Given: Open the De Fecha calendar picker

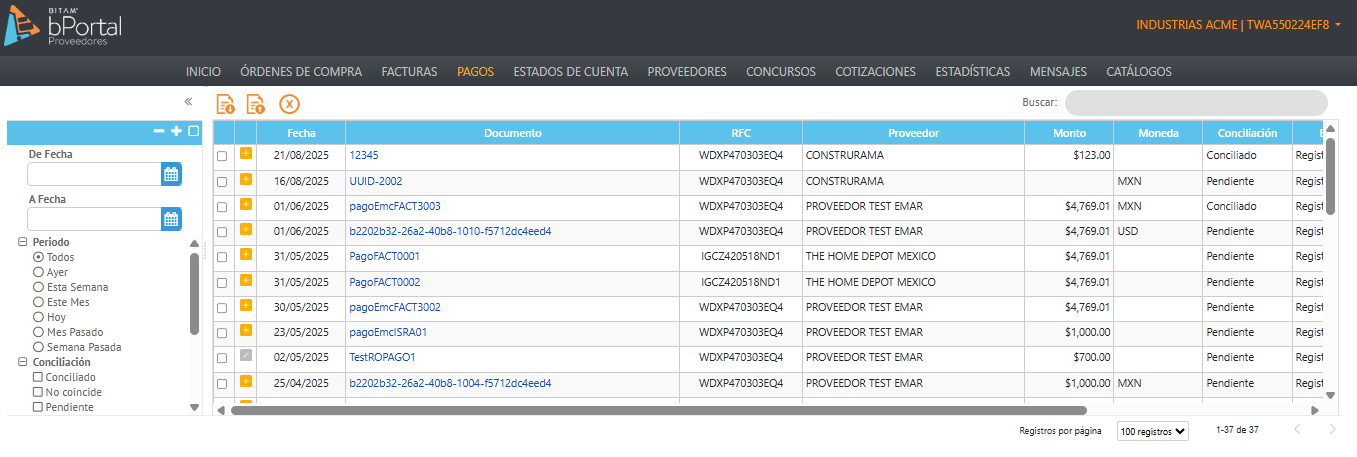Looking at the screenshot, I should point(171,174).
